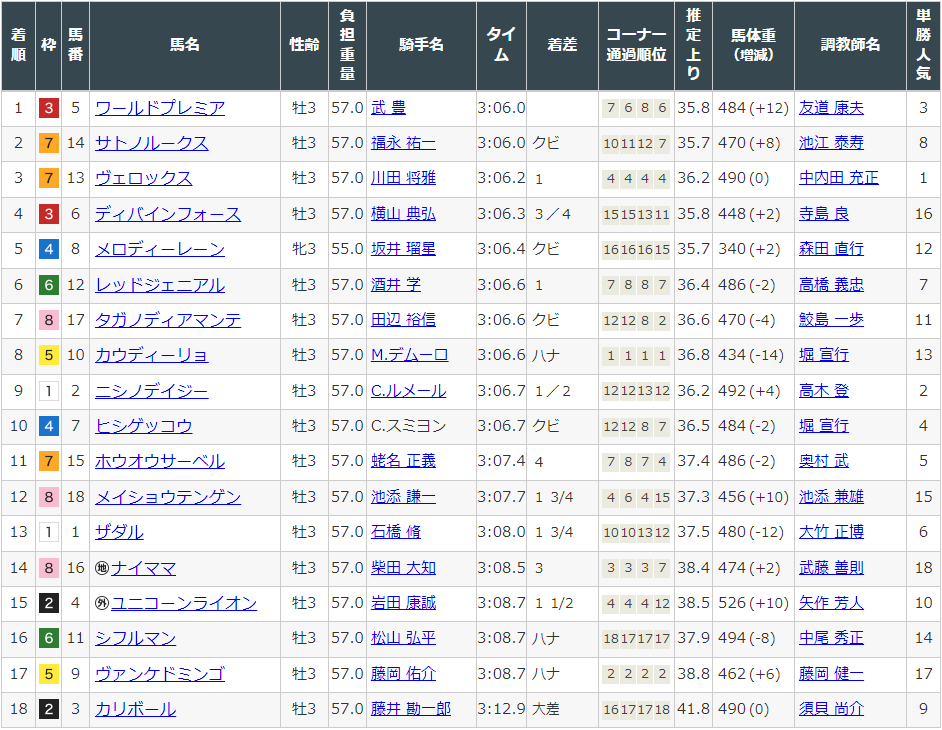Open trainer 中尾 秀正 page
The image size is (942, 730).
tap(831, 638)
